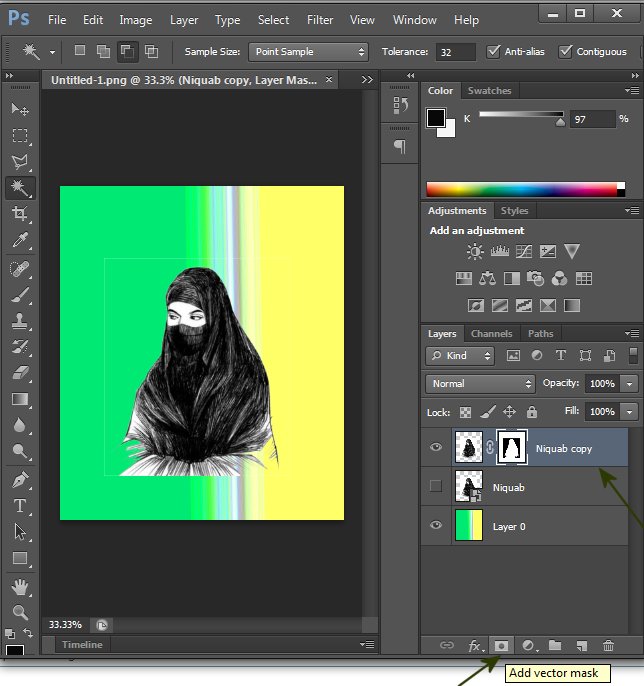
Task: Open the Kind filter dropdown
Action: (x=460, y=356)
